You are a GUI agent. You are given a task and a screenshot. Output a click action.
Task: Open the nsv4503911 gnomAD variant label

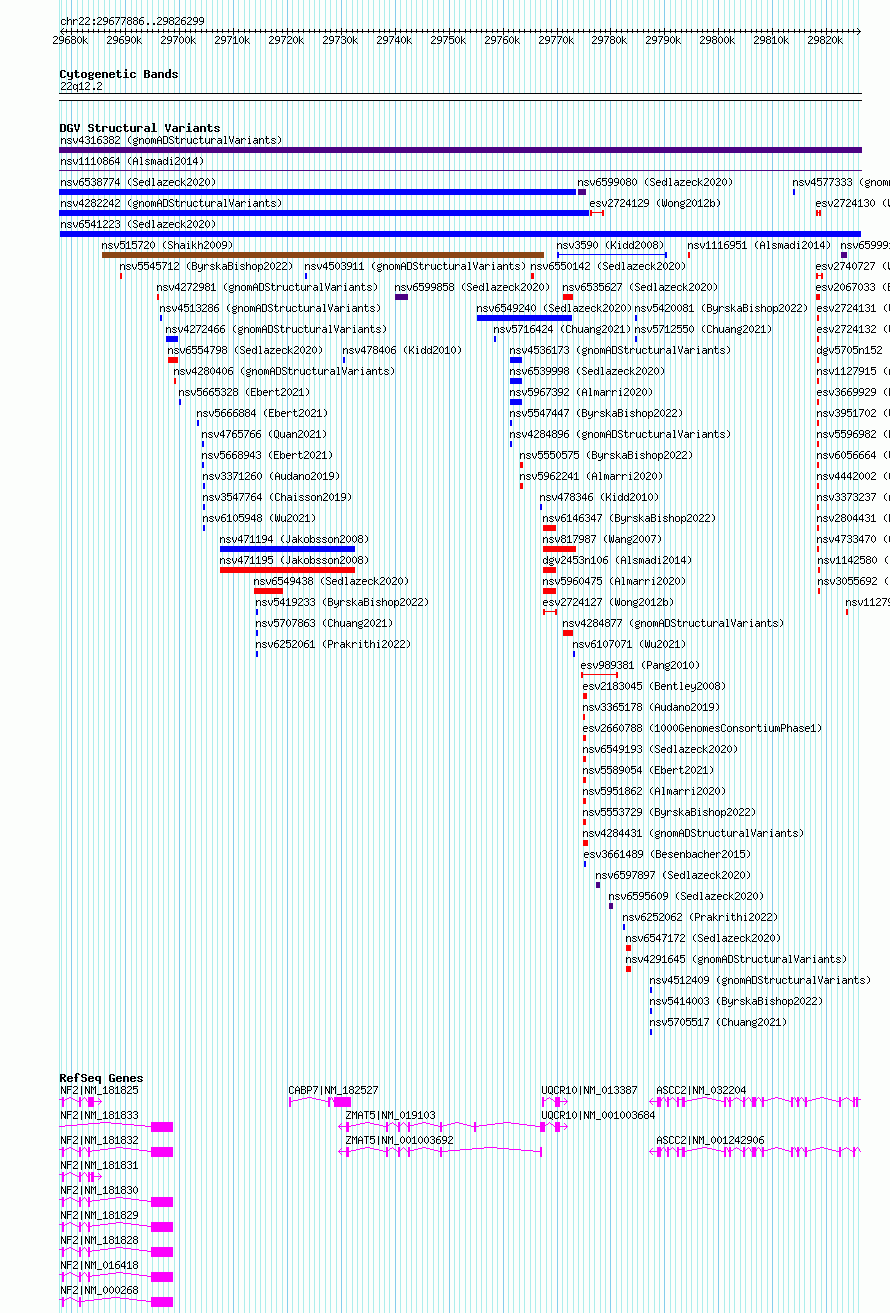(x=415, y=266)
